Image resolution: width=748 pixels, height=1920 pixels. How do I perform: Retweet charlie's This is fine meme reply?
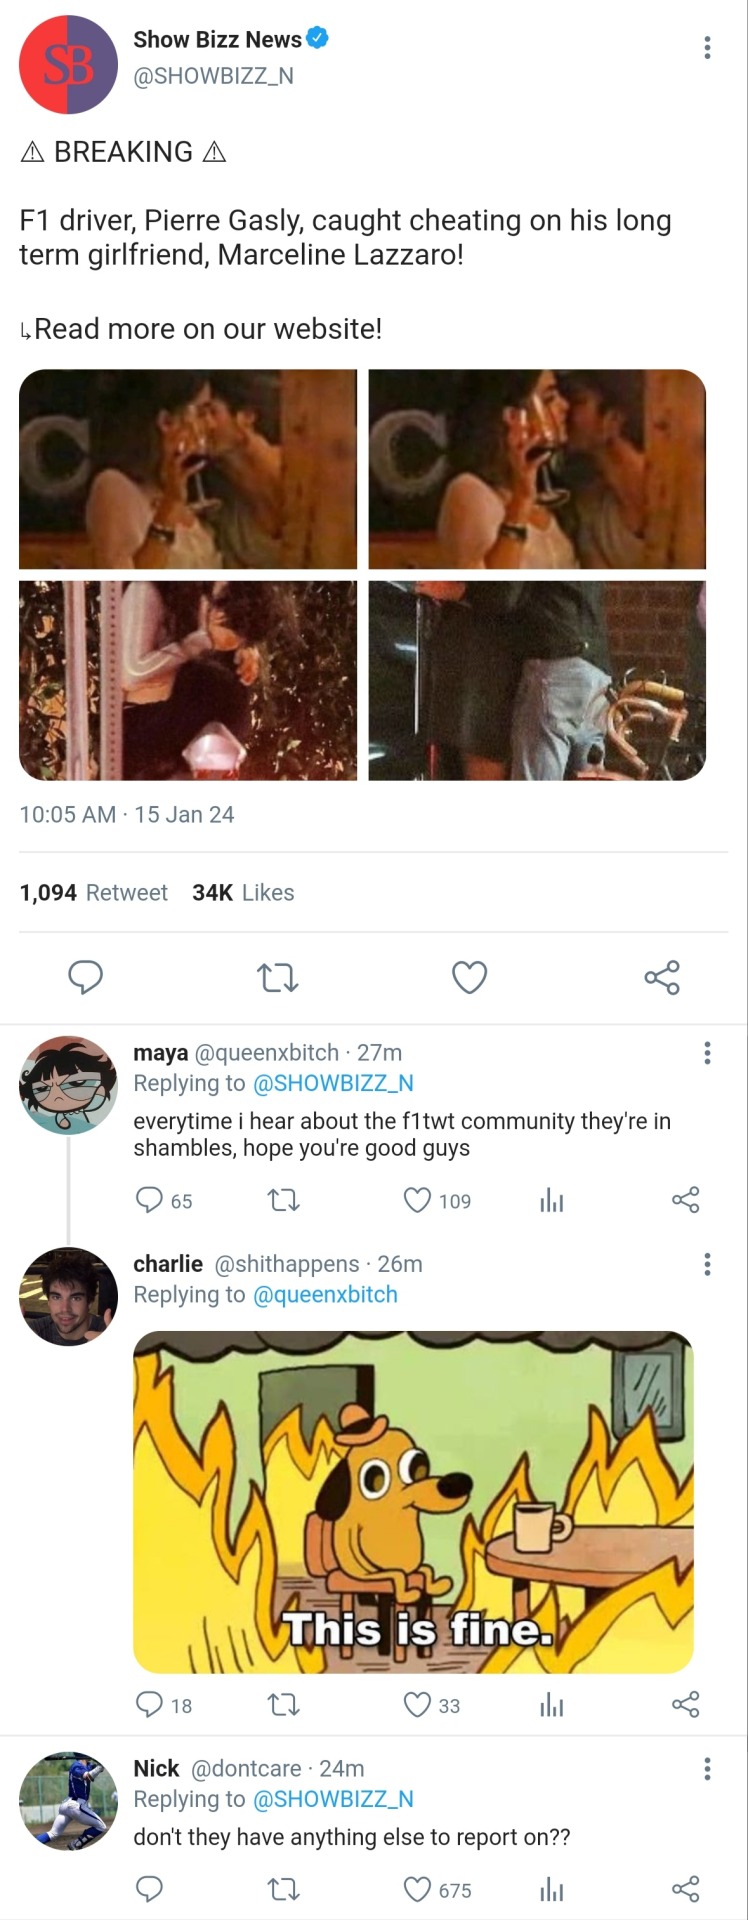[284, 1704]
